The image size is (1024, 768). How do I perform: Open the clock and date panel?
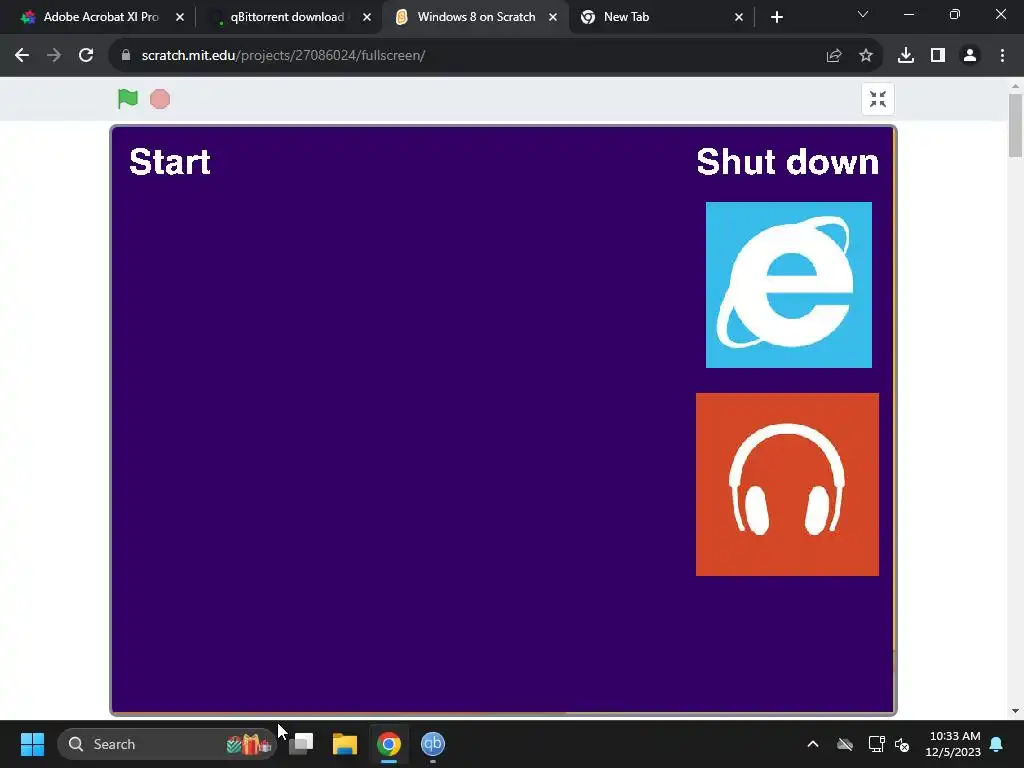click(x=953, y=744)
